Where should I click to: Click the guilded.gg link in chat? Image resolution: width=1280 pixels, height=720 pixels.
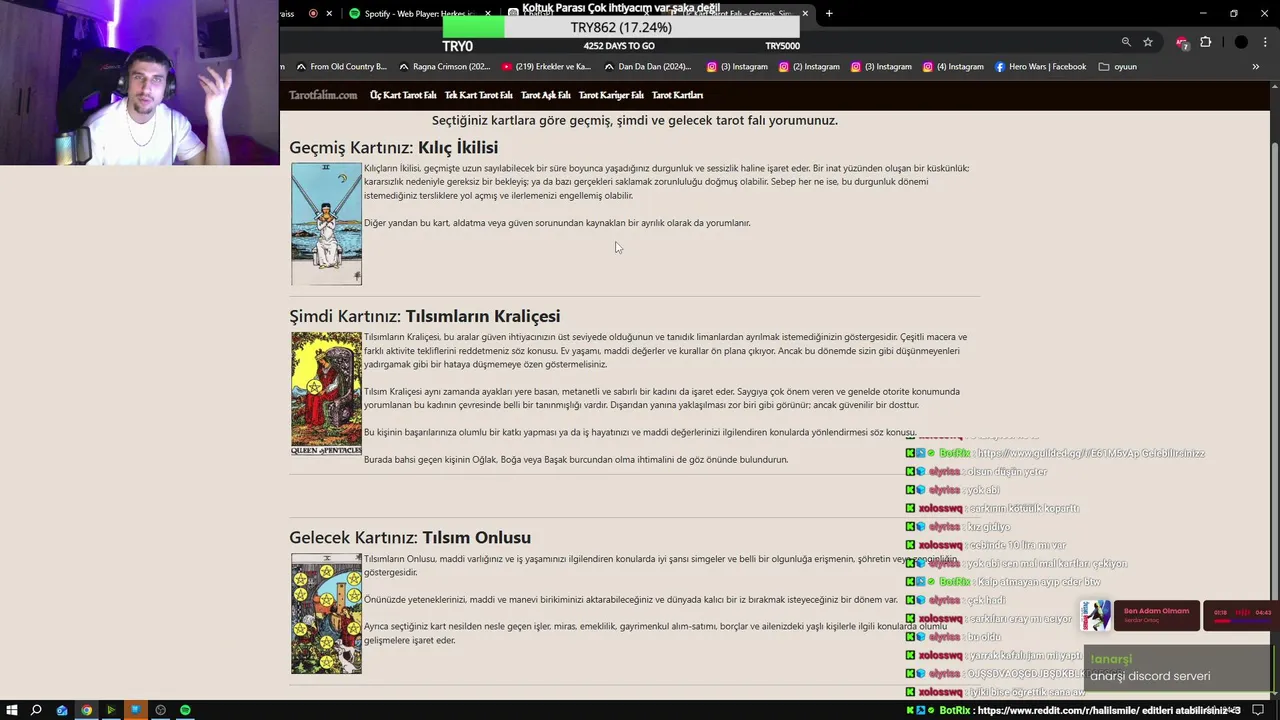[x=1090, y=453]
